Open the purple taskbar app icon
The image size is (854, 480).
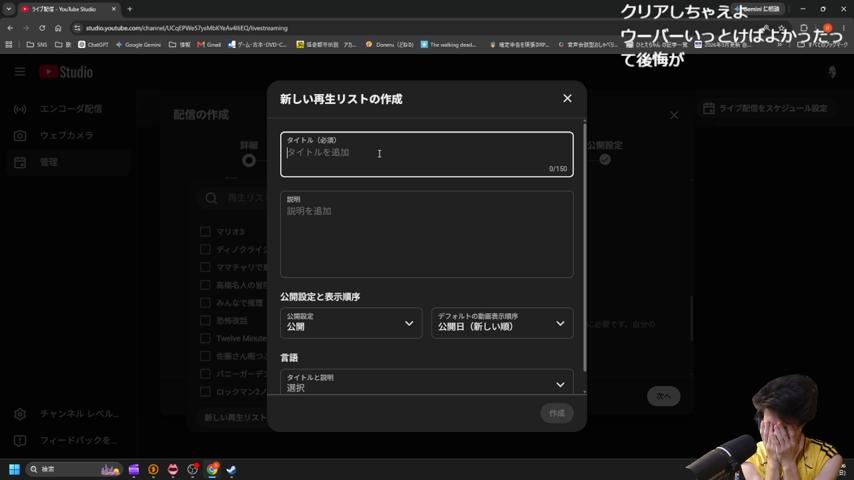click(133, 469)
